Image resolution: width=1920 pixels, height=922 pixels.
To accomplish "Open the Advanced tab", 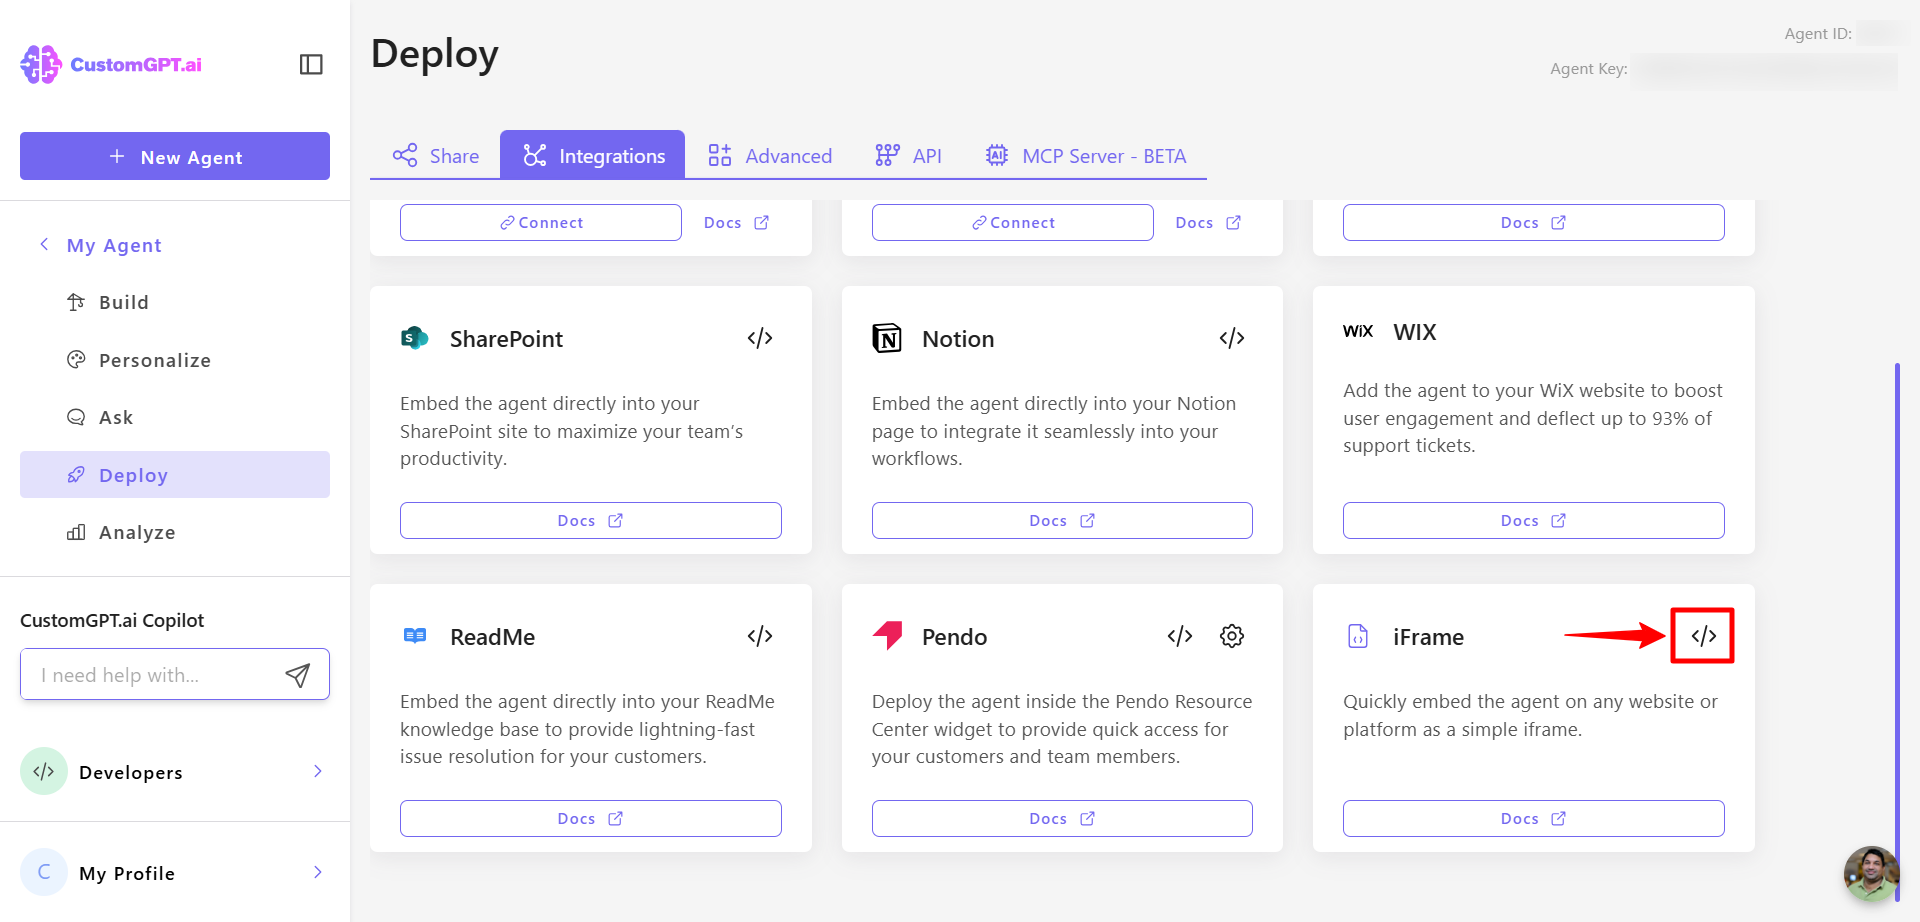I will coord(770,155).
